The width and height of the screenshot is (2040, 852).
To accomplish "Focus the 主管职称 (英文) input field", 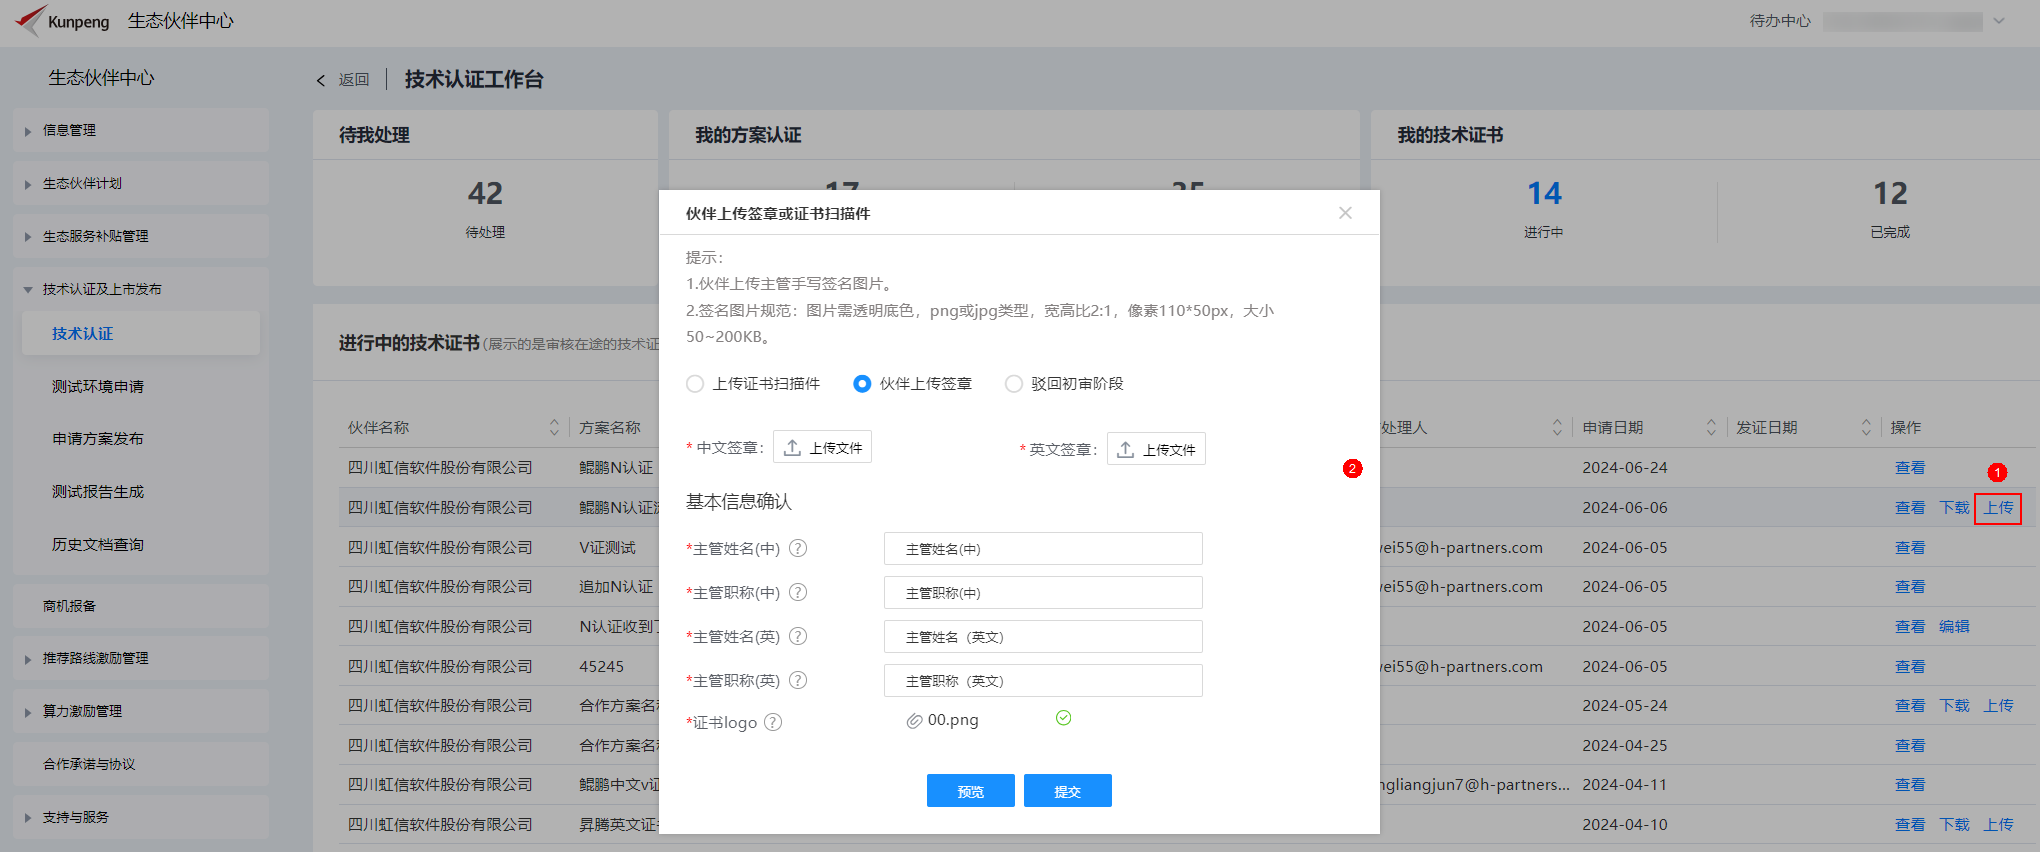I will [x=1043, y=681].
